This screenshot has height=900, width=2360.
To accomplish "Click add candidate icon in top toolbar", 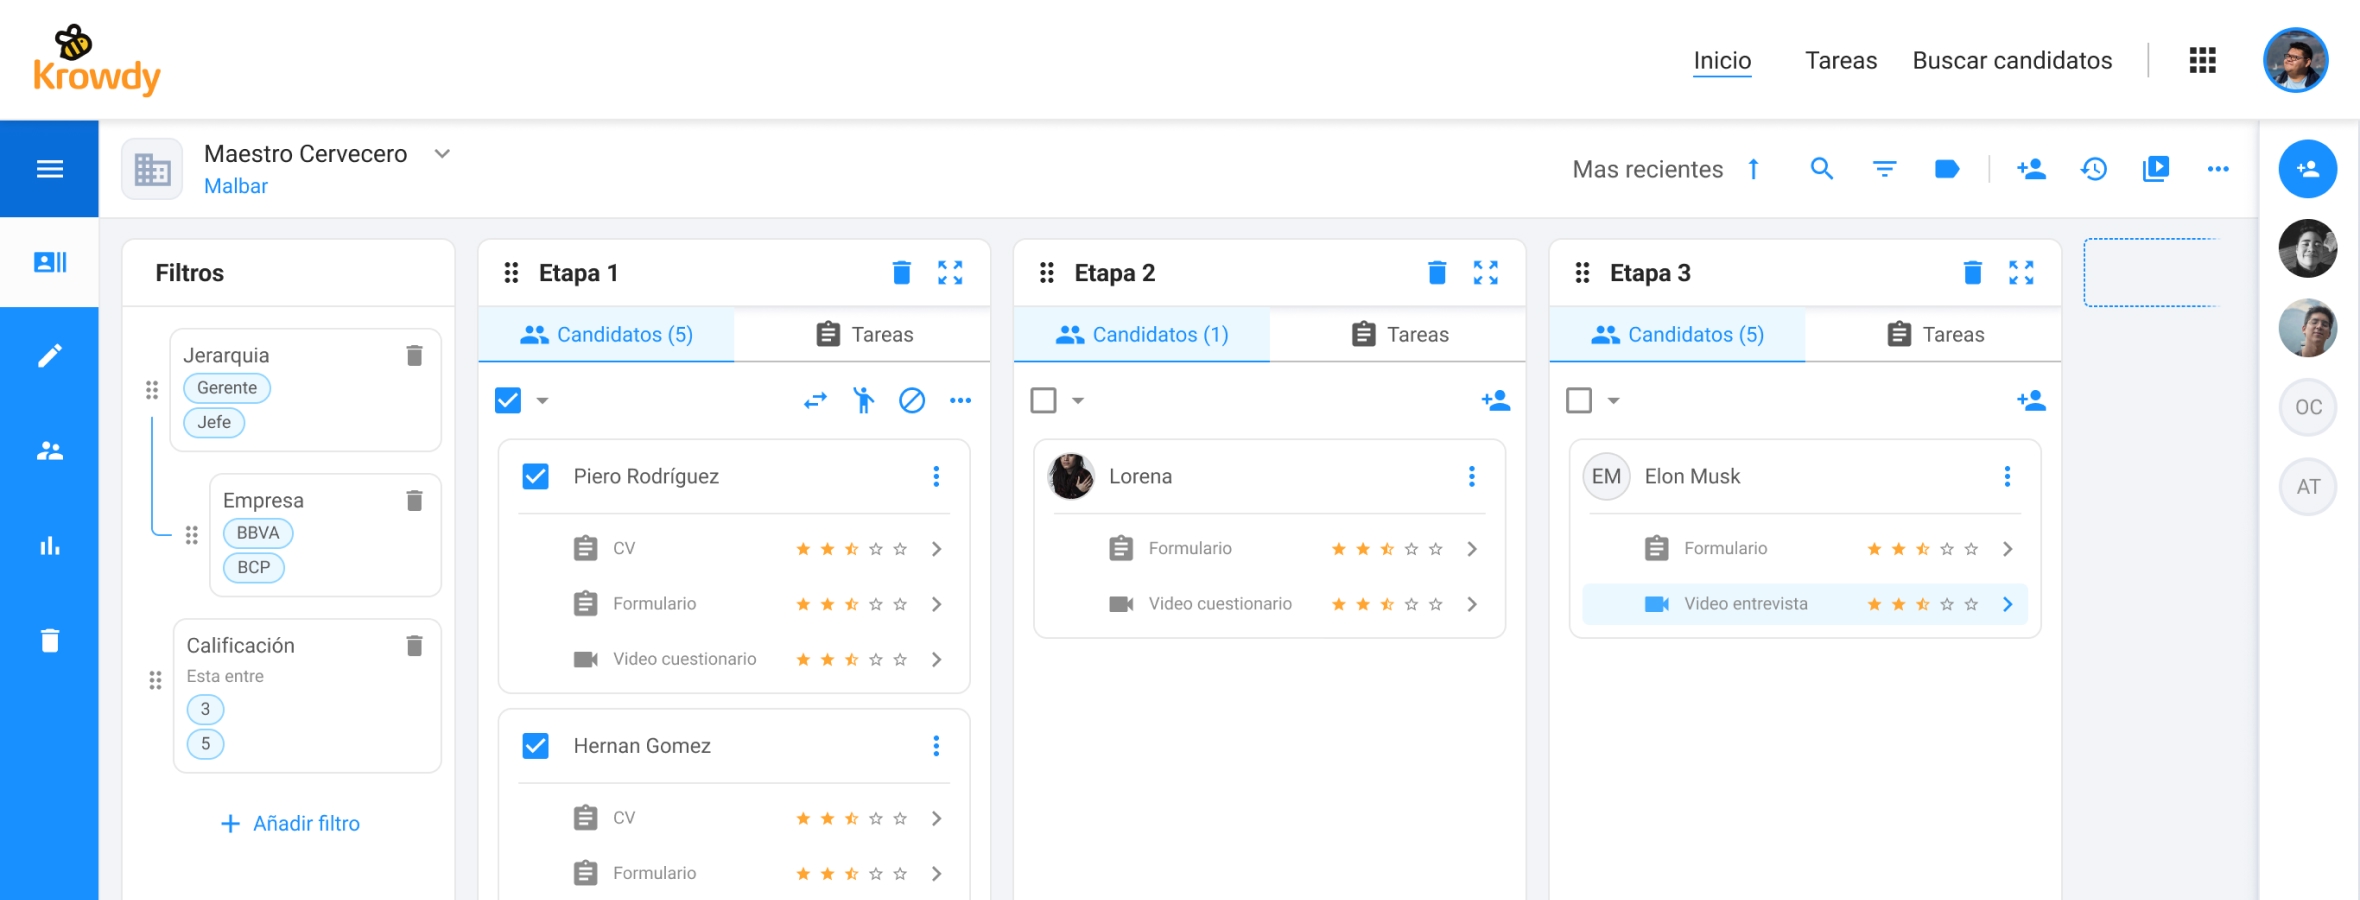I will pyautogui.click(x=2031, y=169).
